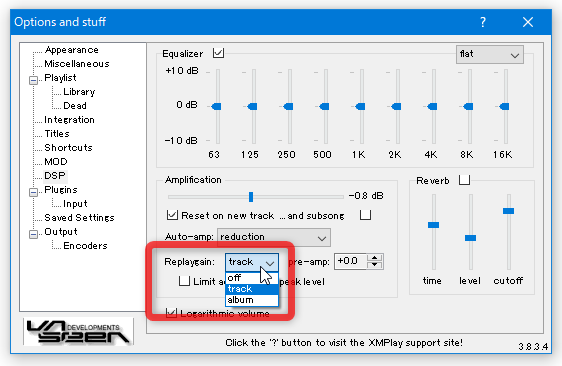Select Input under Plugins
The image size is (562, 366).
pos(75,204)
